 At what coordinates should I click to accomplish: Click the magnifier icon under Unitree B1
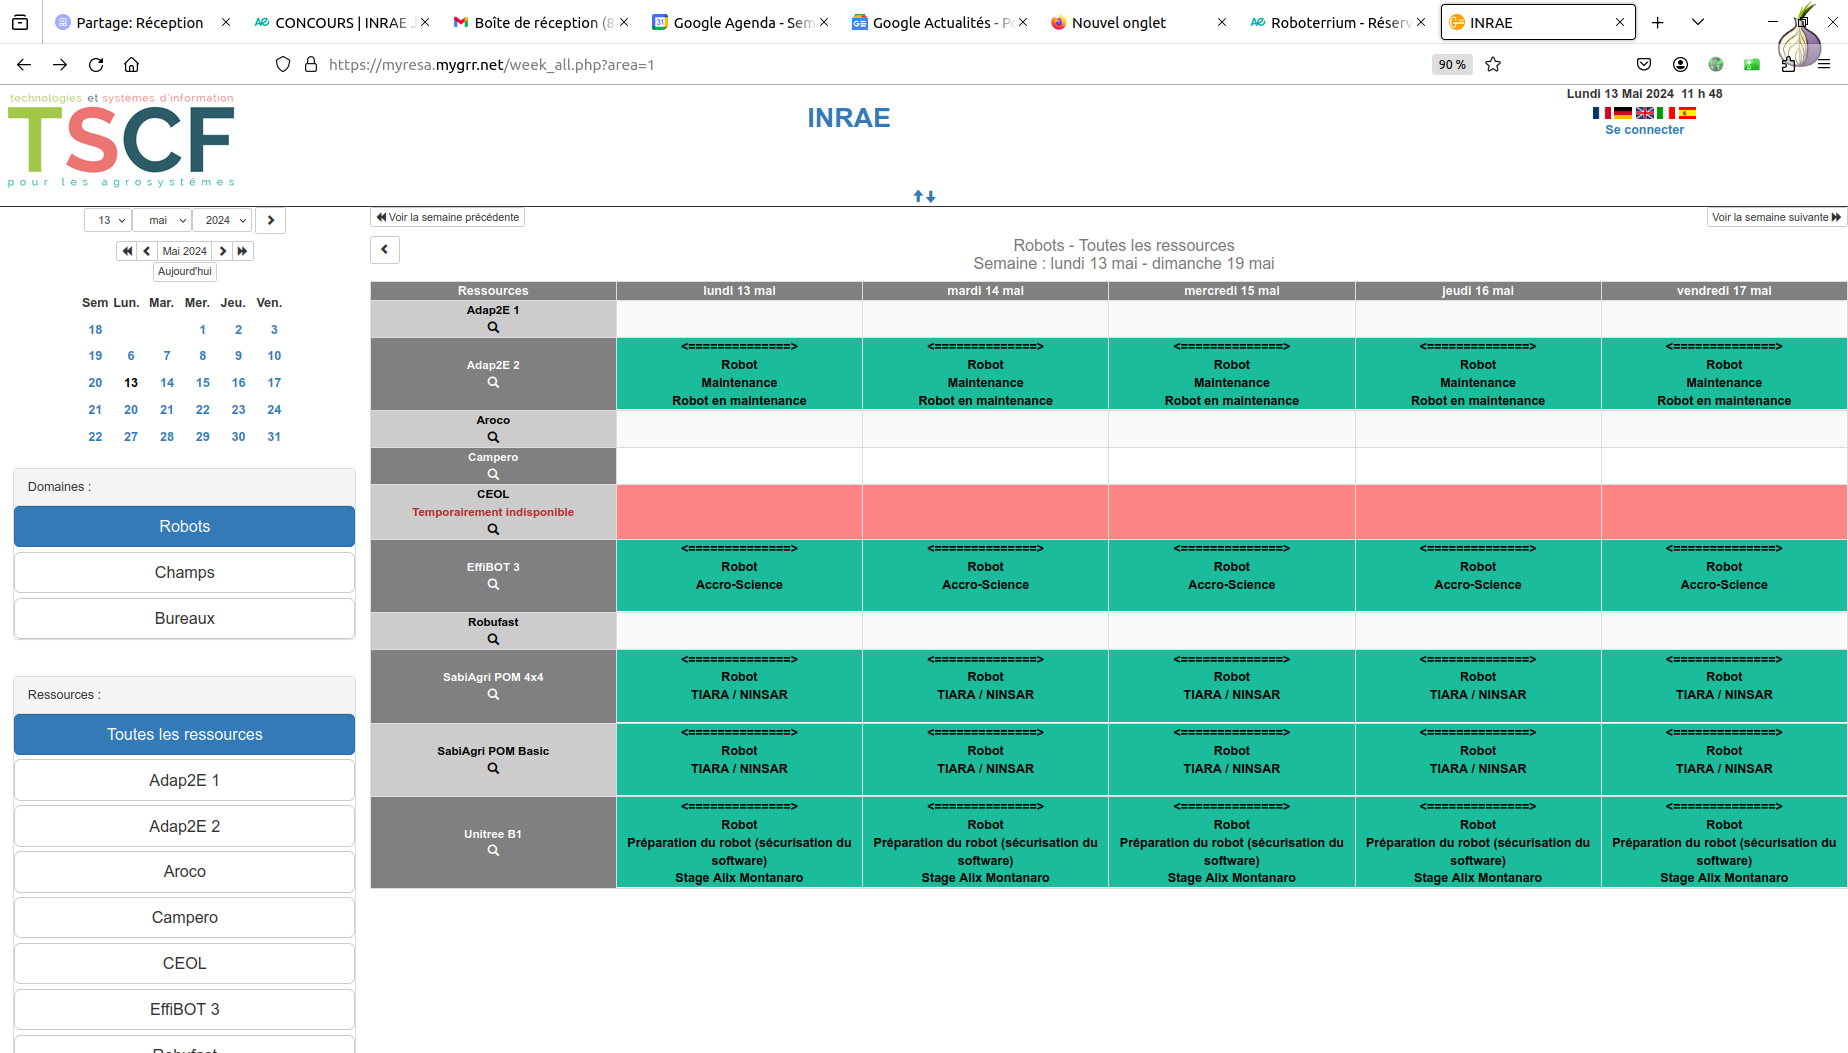point(493,851)
